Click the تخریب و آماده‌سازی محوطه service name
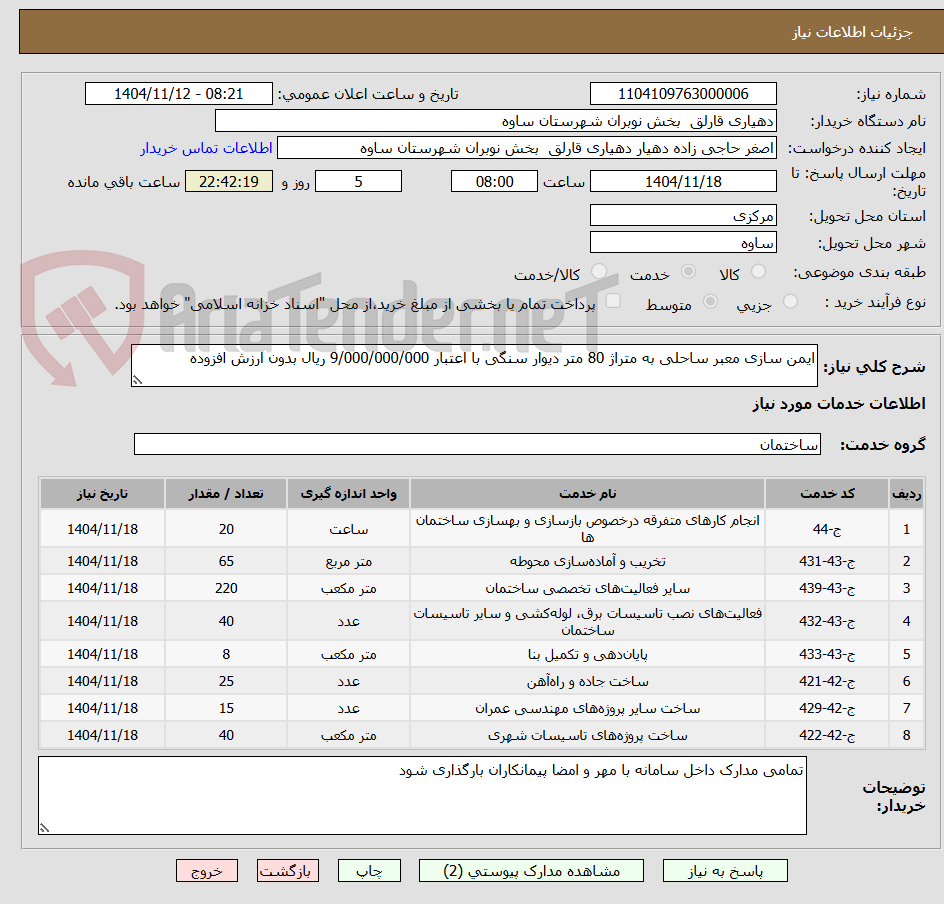This screenshot has width=944, height=904. click(x=588, y=561)
